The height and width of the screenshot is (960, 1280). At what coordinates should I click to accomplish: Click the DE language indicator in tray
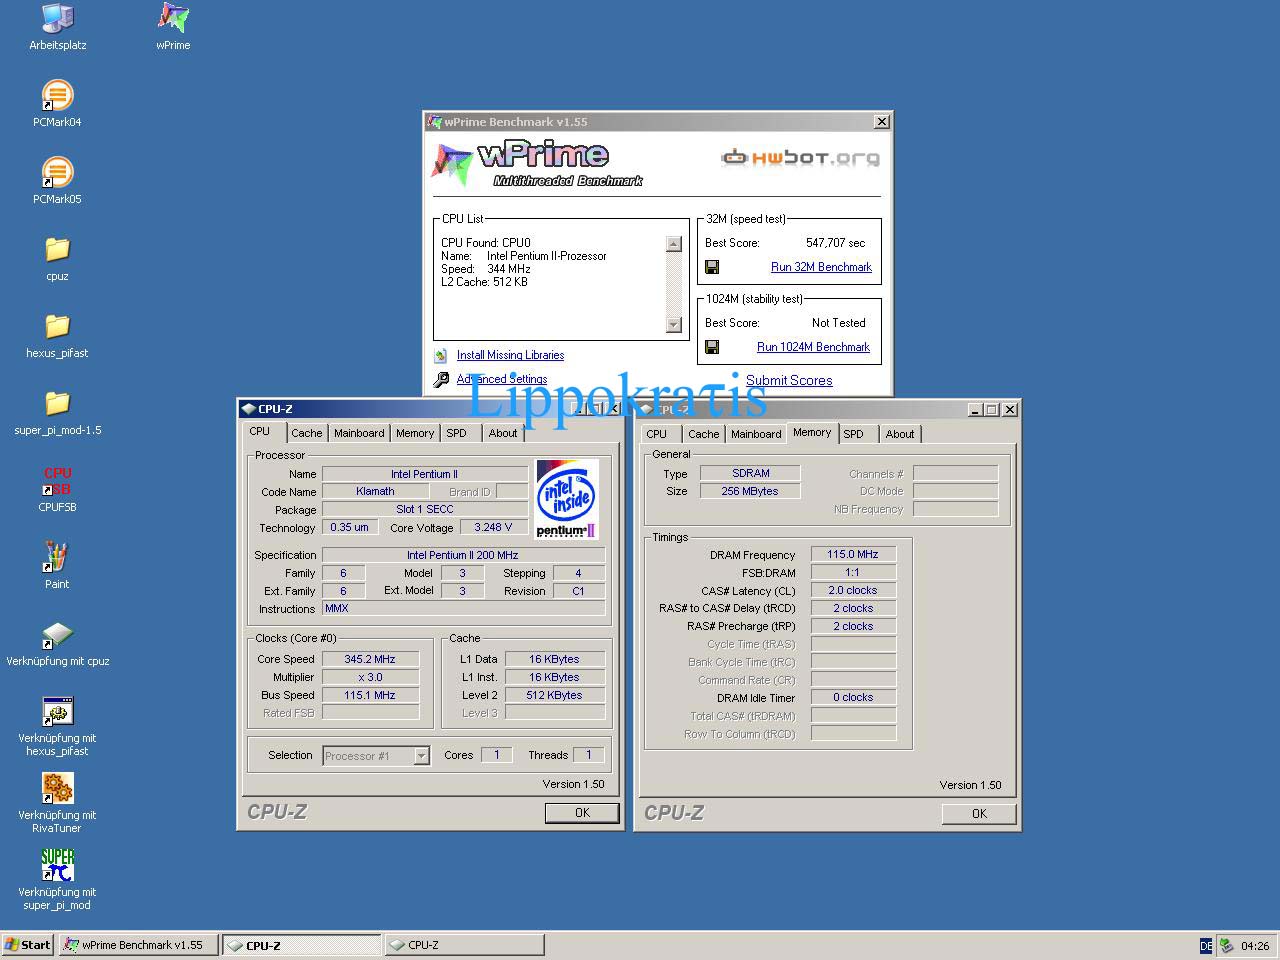pos(1206,945)
